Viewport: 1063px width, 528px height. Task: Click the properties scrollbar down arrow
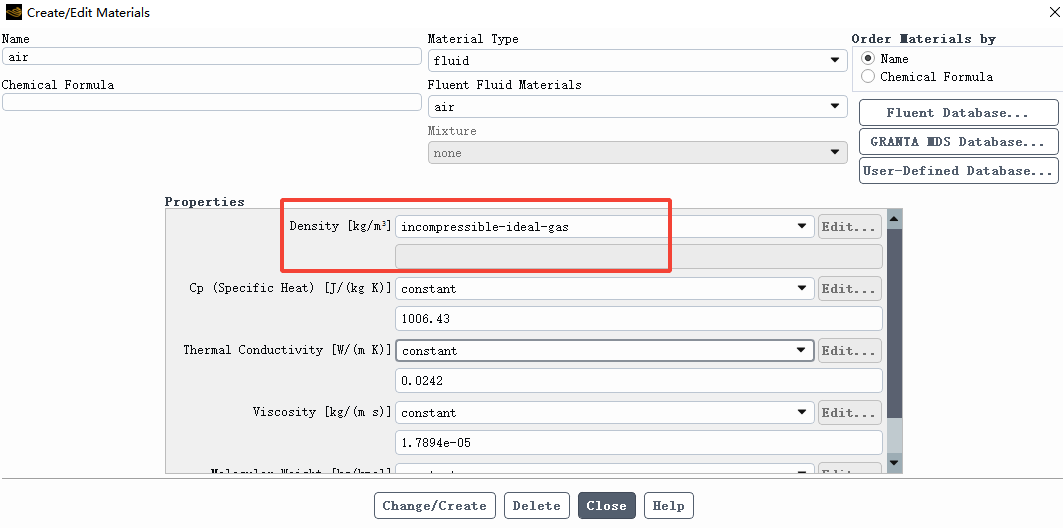click(x=894, y=463)
